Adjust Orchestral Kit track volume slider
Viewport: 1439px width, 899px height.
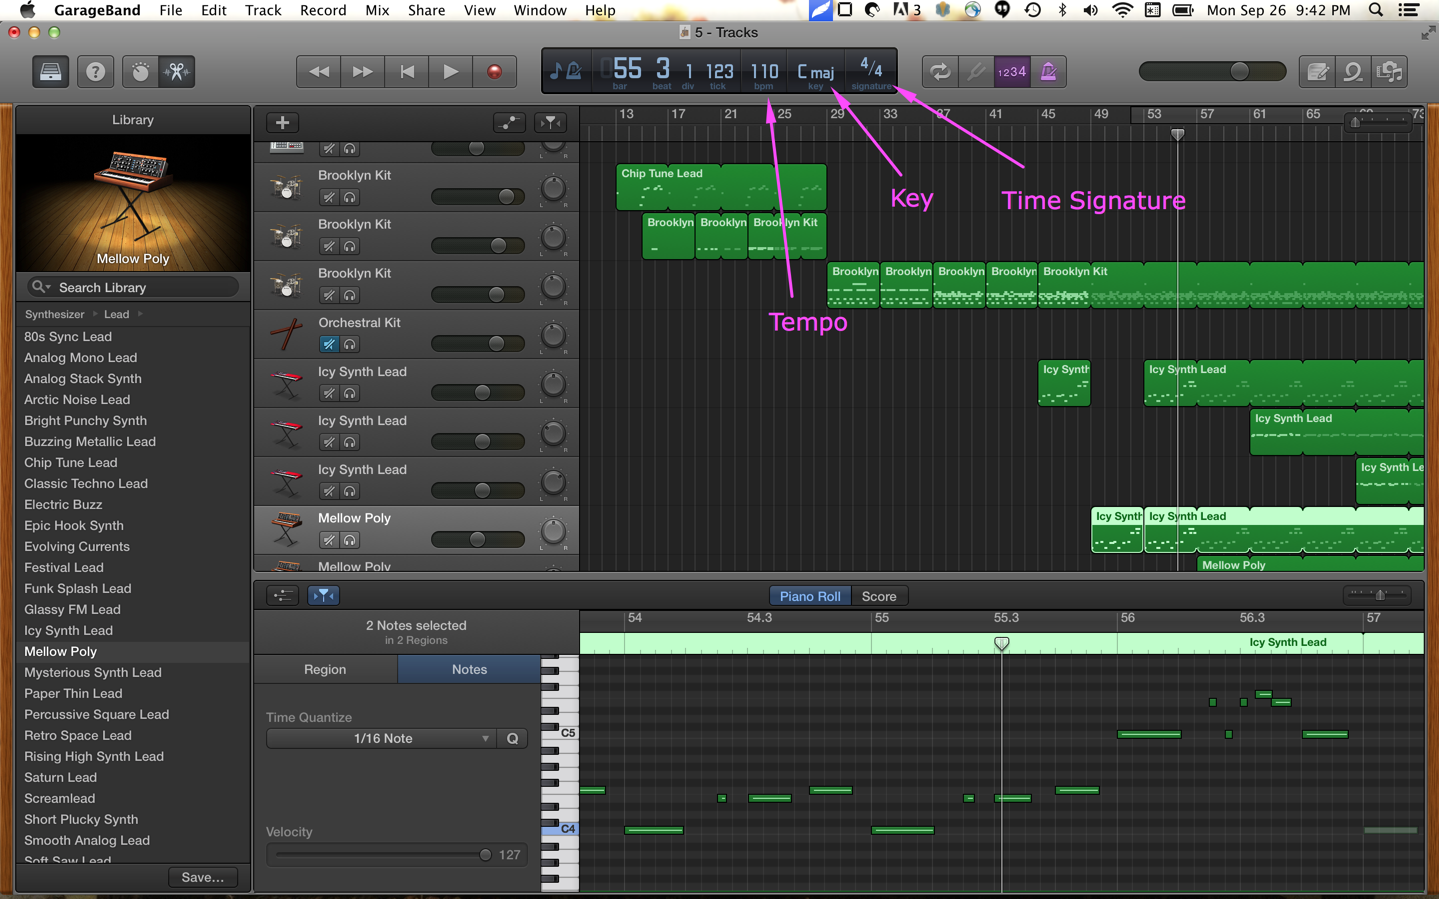coord(478,344)
